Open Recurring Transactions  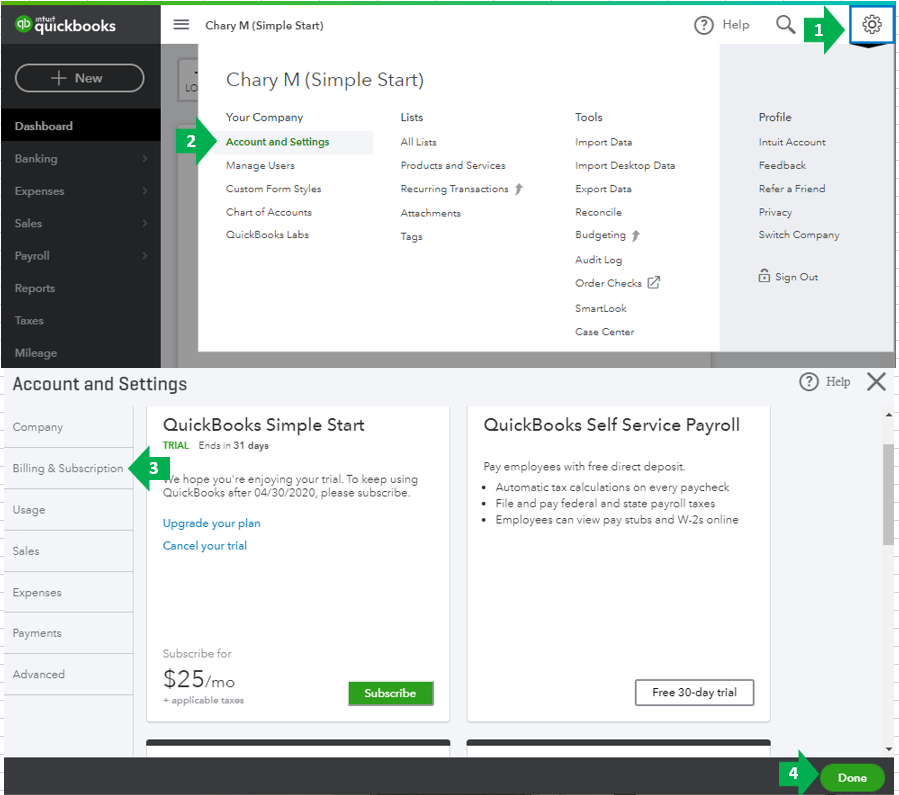[455, 189]
